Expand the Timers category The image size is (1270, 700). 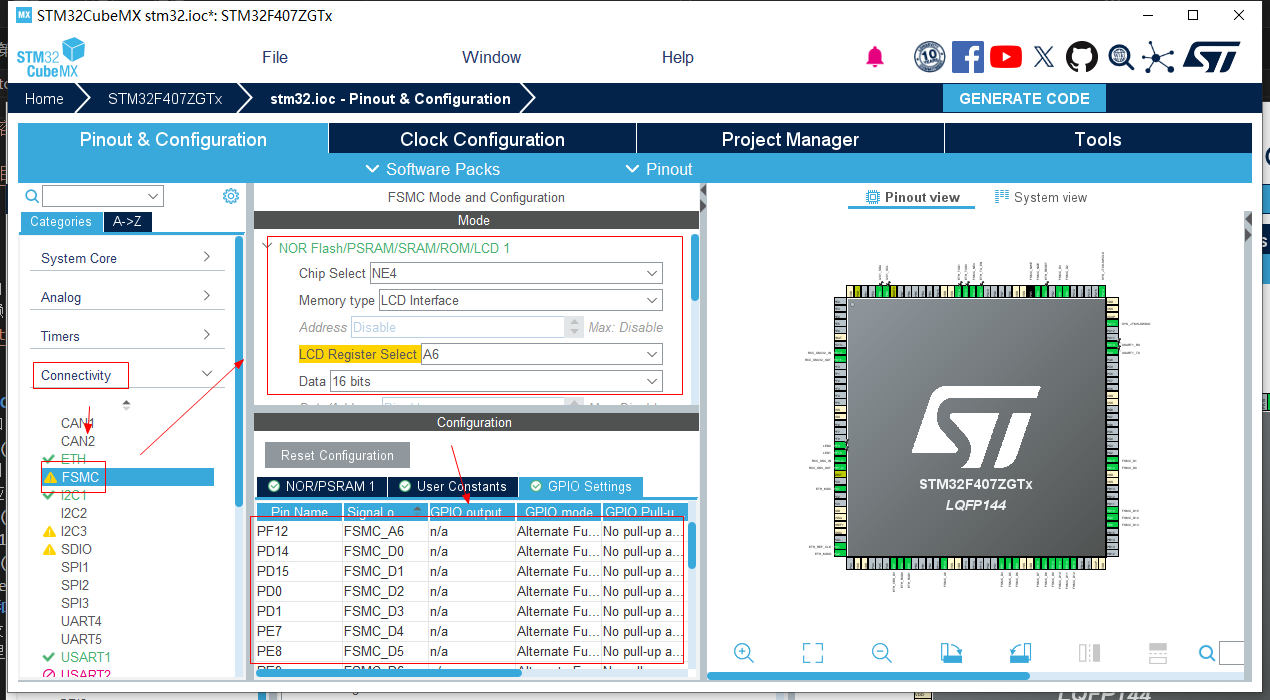[125, 336]
